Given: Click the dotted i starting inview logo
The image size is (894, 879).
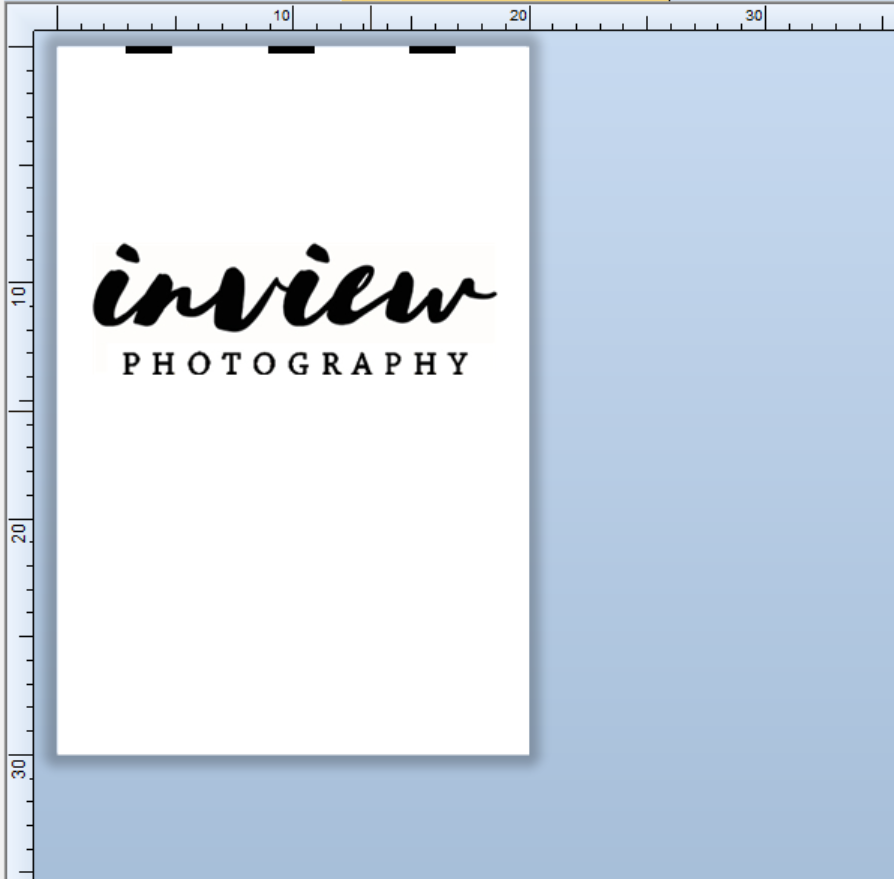Looking at the screenshot, I should (118, 290).
